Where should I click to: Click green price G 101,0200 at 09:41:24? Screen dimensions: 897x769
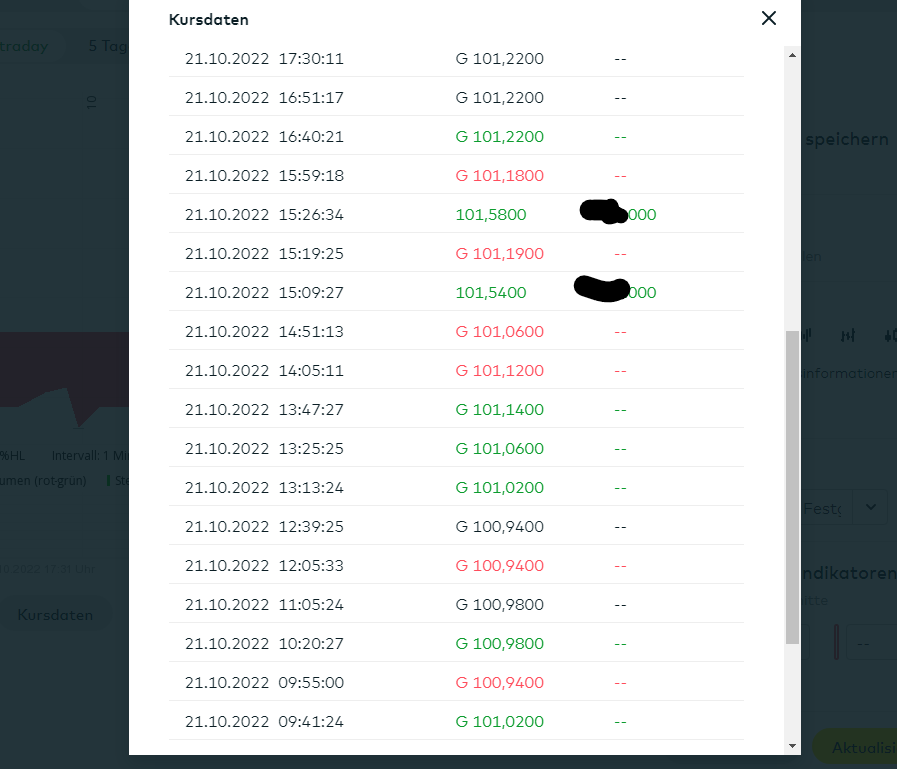pos(499,722)
